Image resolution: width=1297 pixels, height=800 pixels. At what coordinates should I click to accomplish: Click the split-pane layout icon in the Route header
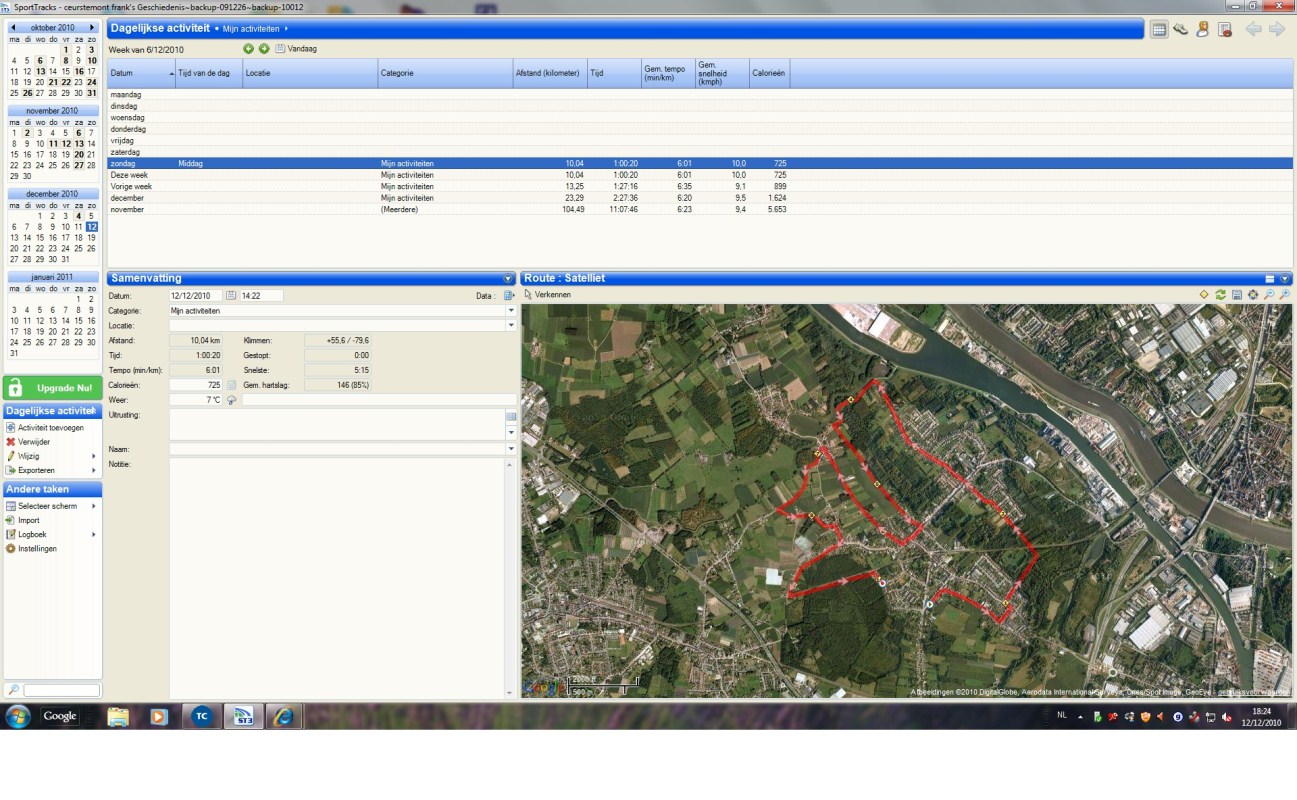click(x=1270, y=278)
